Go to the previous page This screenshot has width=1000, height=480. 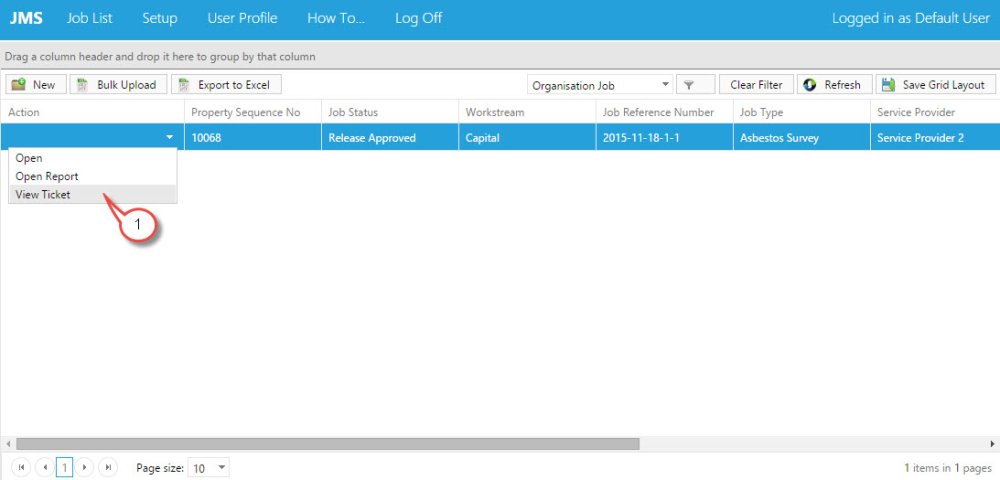point(44,467)
